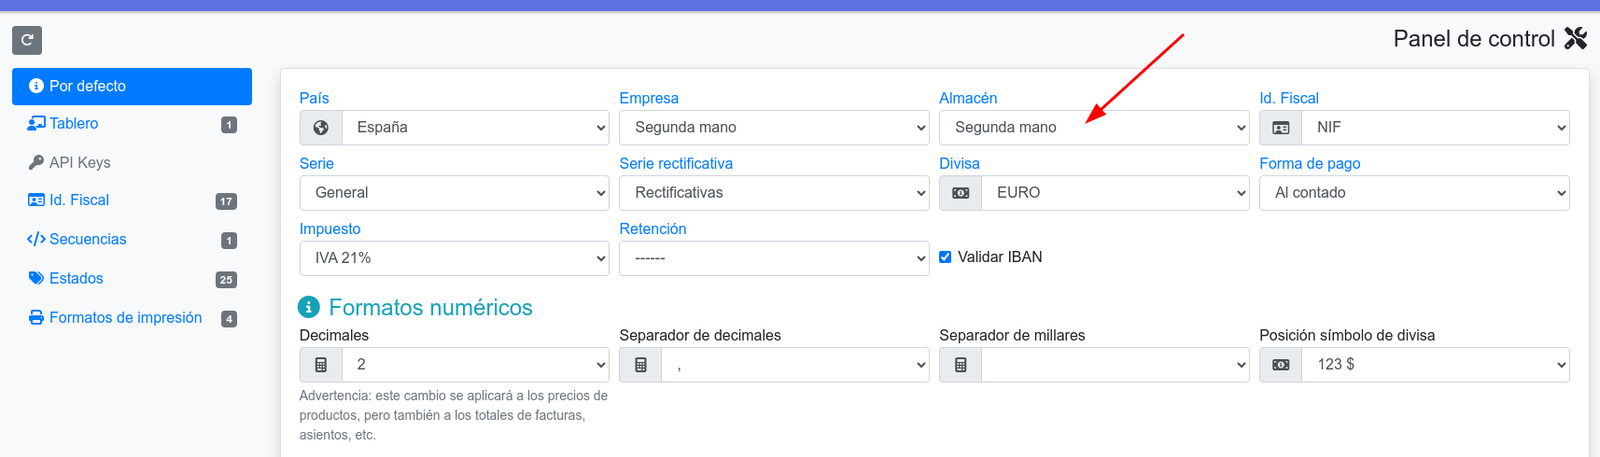Click the ID card icon beside Id. Fiscal in sidebar
The image size is (1600, 457).
pyautogui.click(x=36, y=200)
